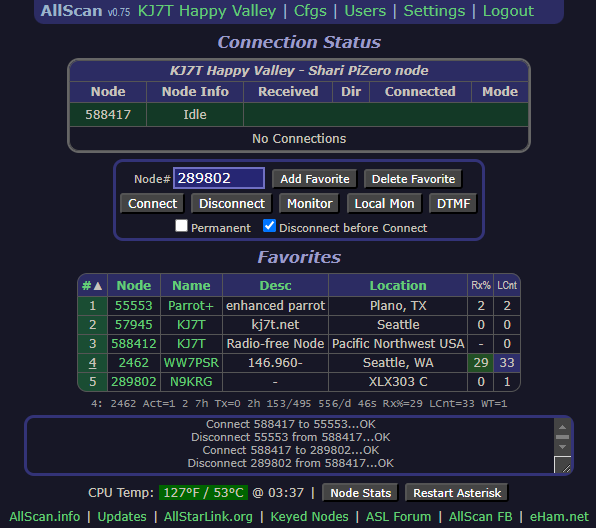Sort favorites by Node column
The image size is (596, 528).
pyautogui.click(x=134, y=285)
